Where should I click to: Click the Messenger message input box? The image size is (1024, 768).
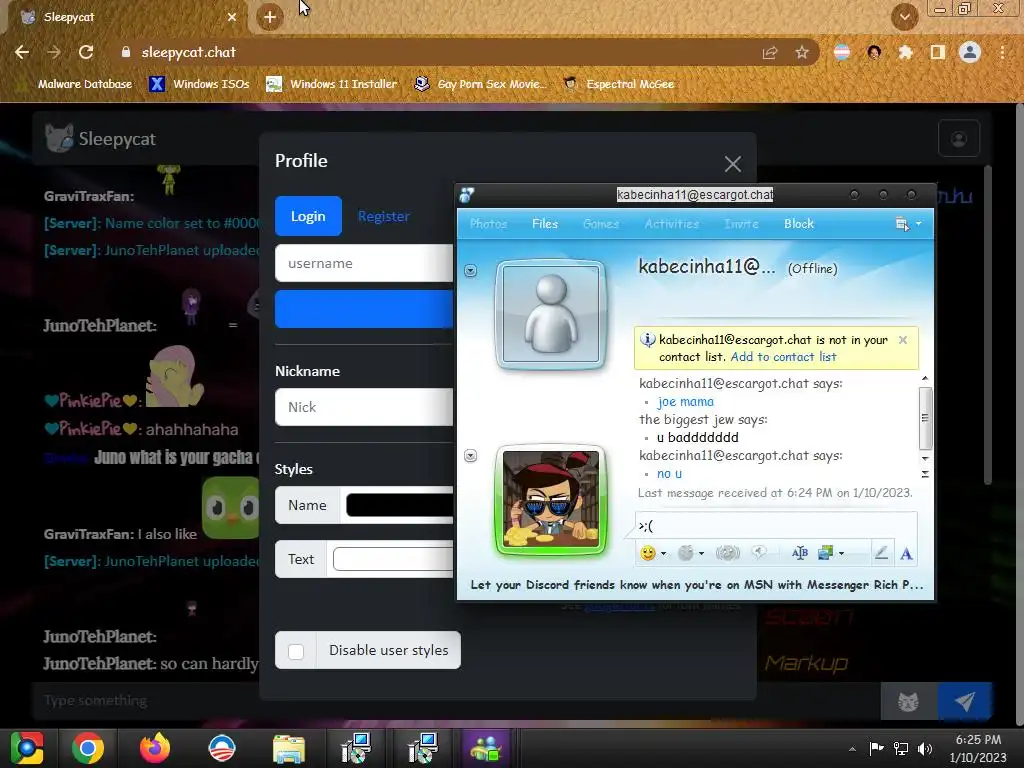[776, 526]
